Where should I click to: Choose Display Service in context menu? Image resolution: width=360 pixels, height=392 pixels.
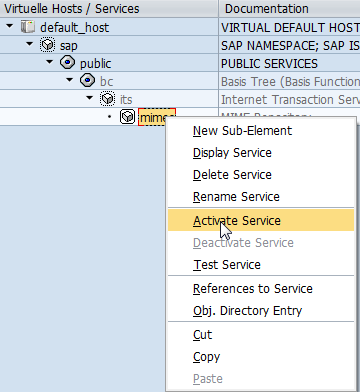tap(261, 153)
